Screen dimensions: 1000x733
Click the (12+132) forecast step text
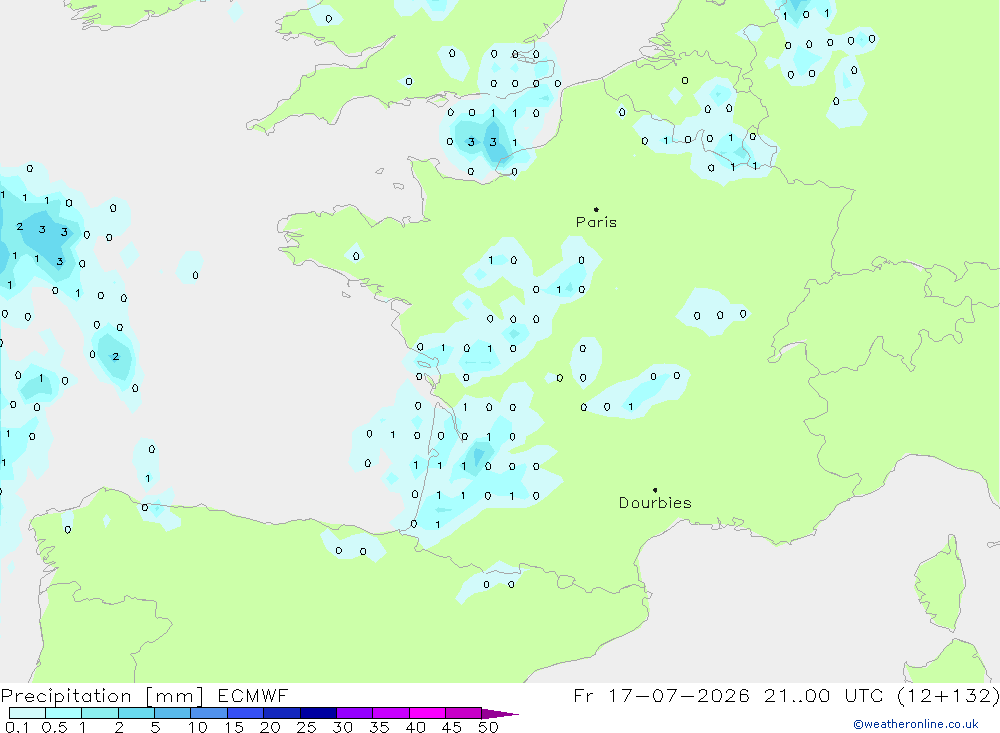[948, 695]
